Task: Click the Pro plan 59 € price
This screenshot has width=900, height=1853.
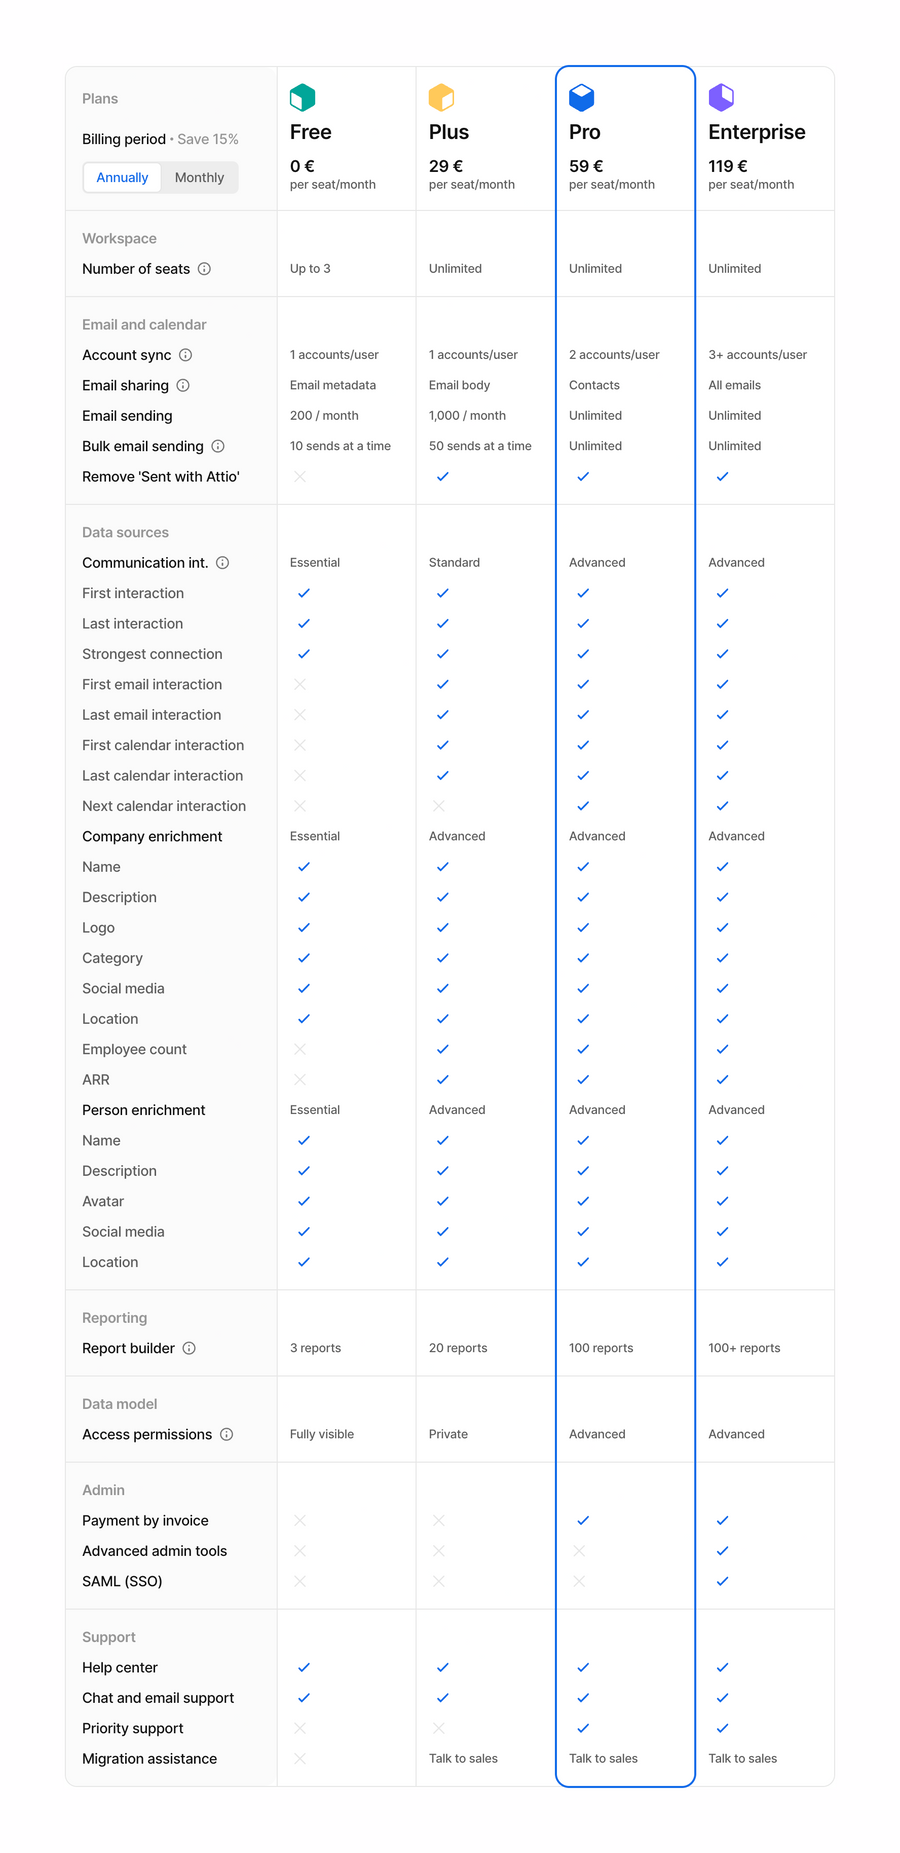Action: [x=585, y=166]
